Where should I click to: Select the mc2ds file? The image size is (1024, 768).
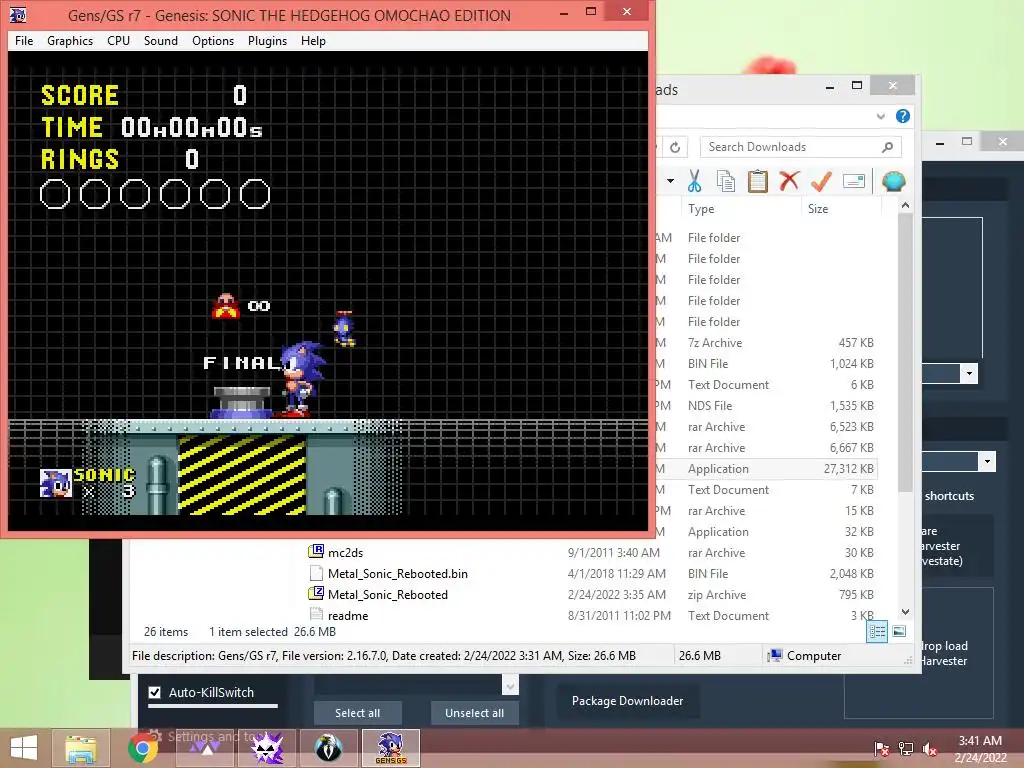pos(345,553)
